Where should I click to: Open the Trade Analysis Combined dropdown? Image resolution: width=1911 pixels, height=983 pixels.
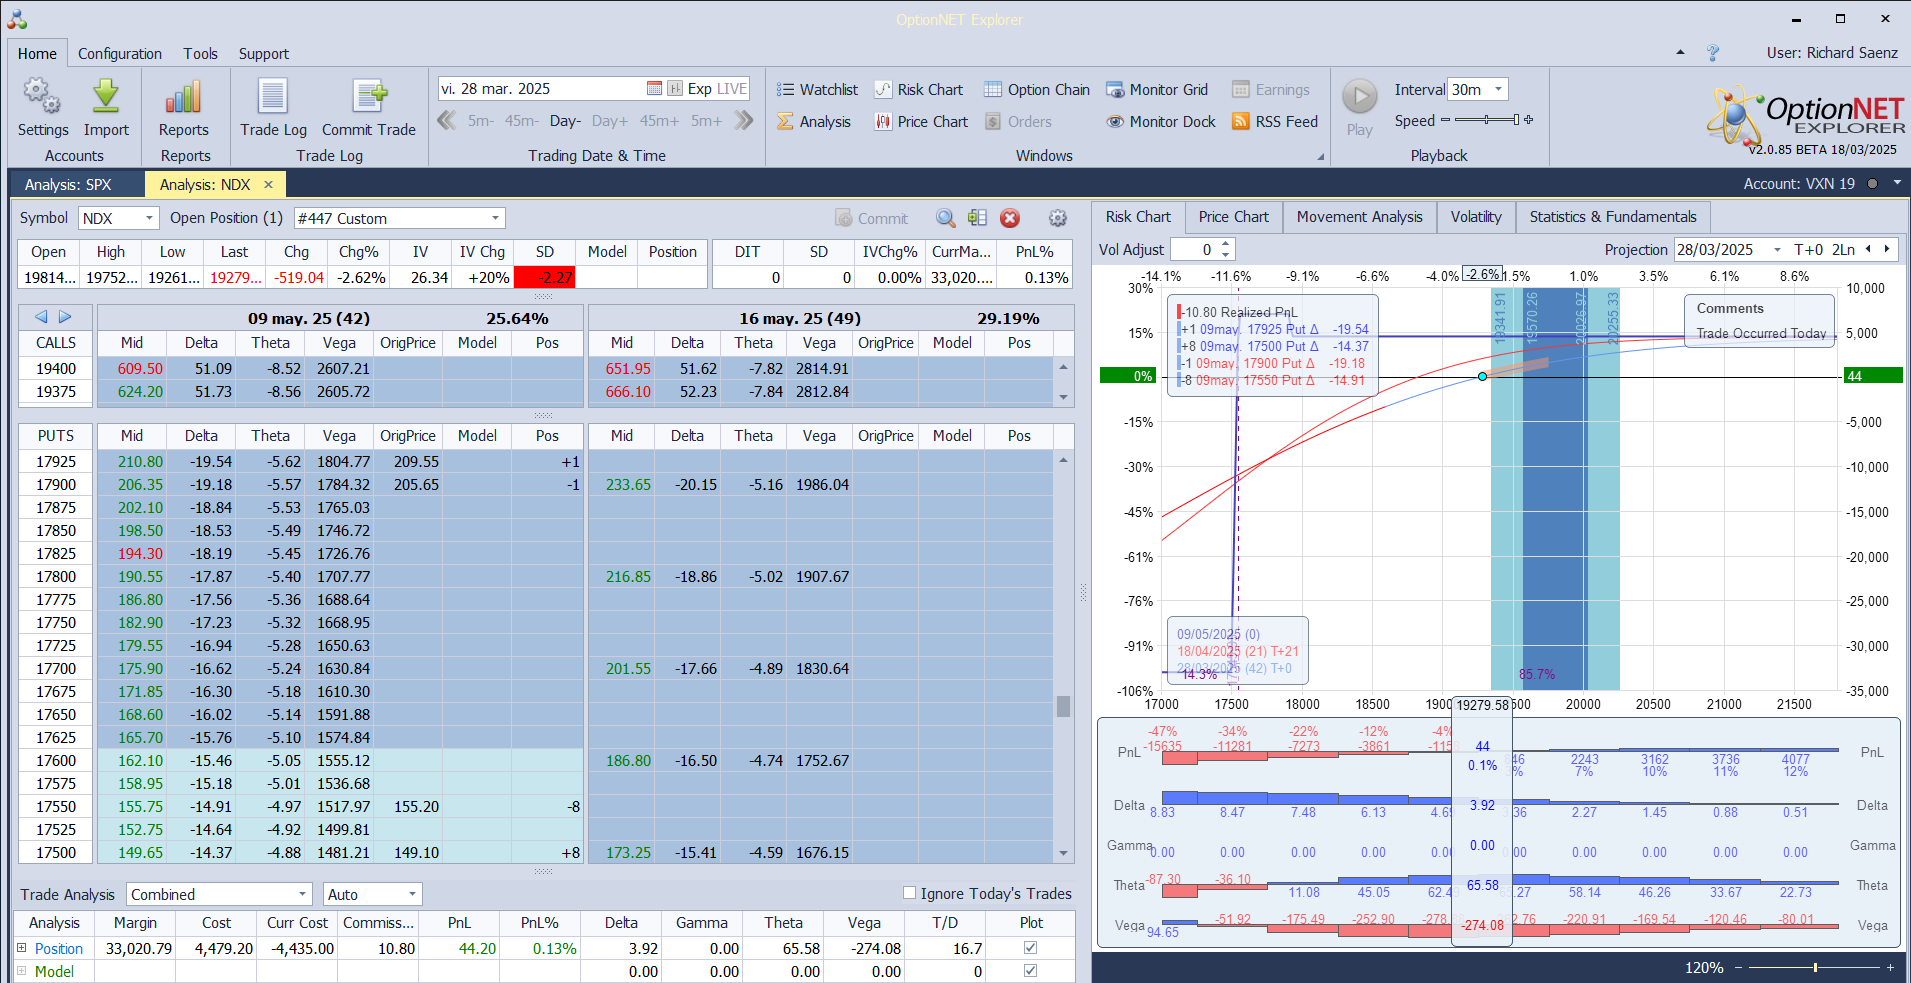[302, 894]
